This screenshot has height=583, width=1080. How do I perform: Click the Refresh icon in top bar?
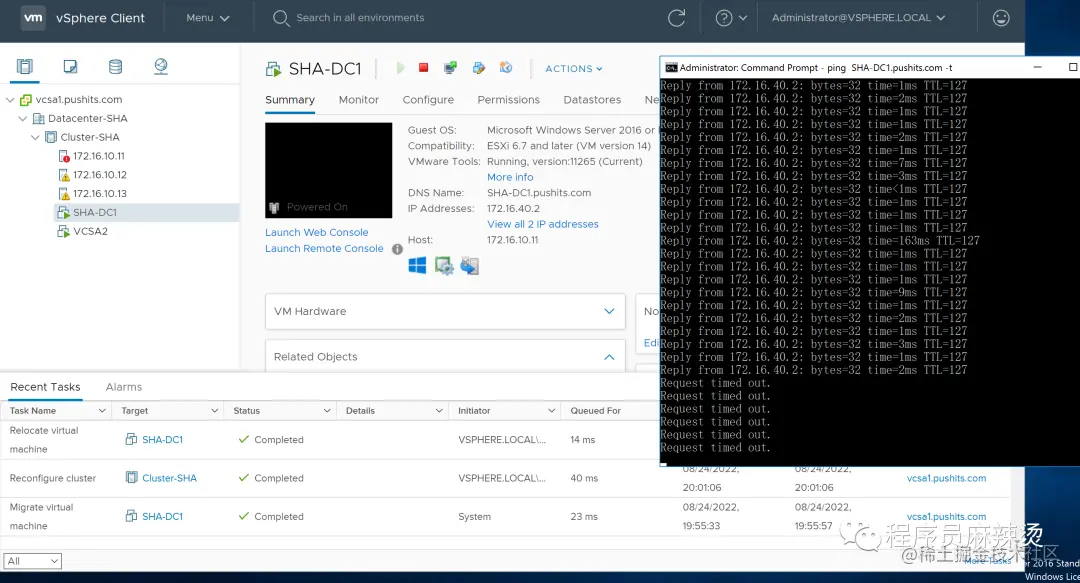(x=676, y=18)
